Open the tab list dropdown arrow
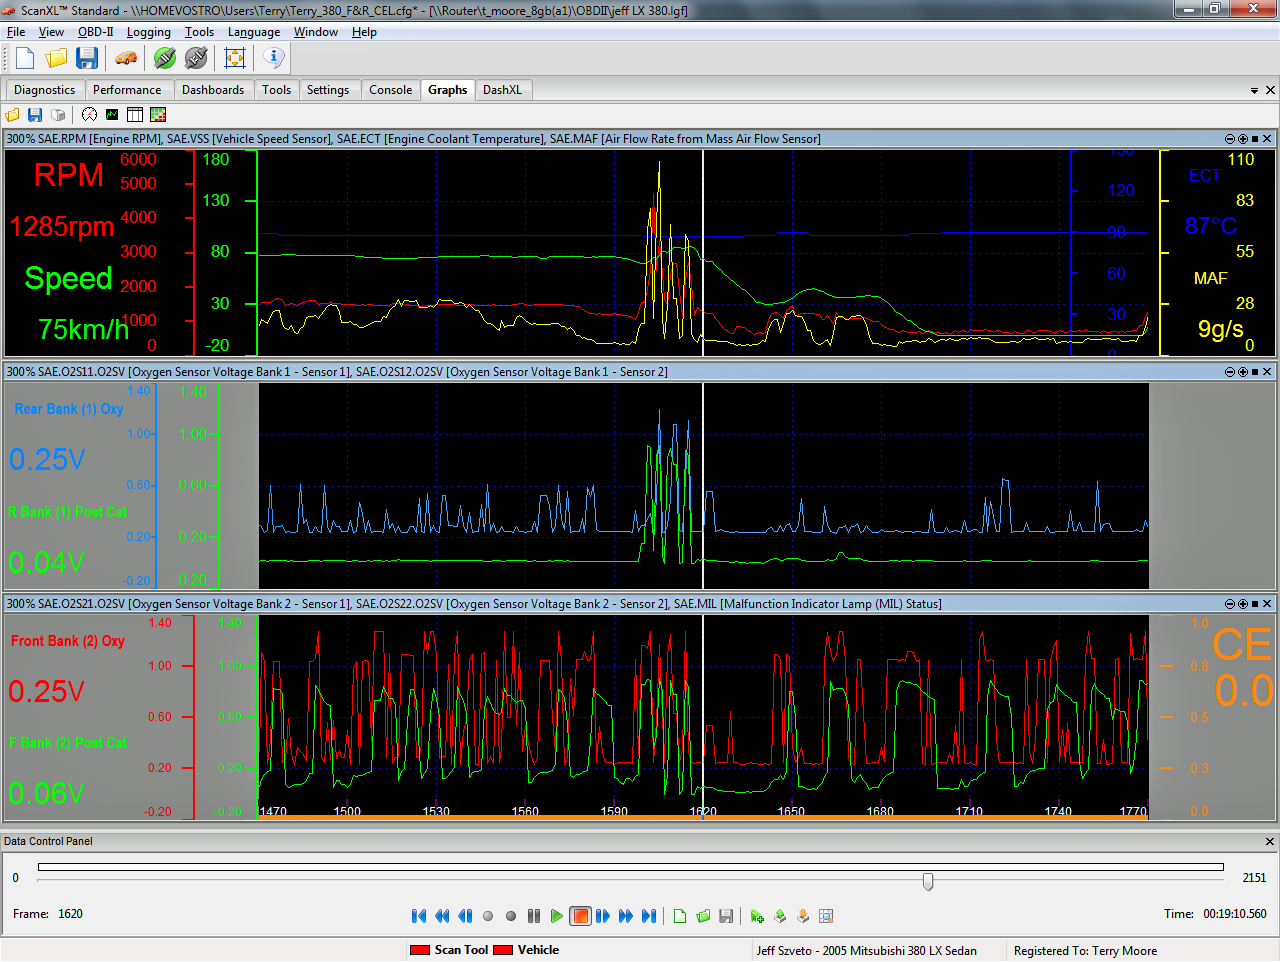Viewport: 1280px width, 962px height. click(x=1254, y=91)
